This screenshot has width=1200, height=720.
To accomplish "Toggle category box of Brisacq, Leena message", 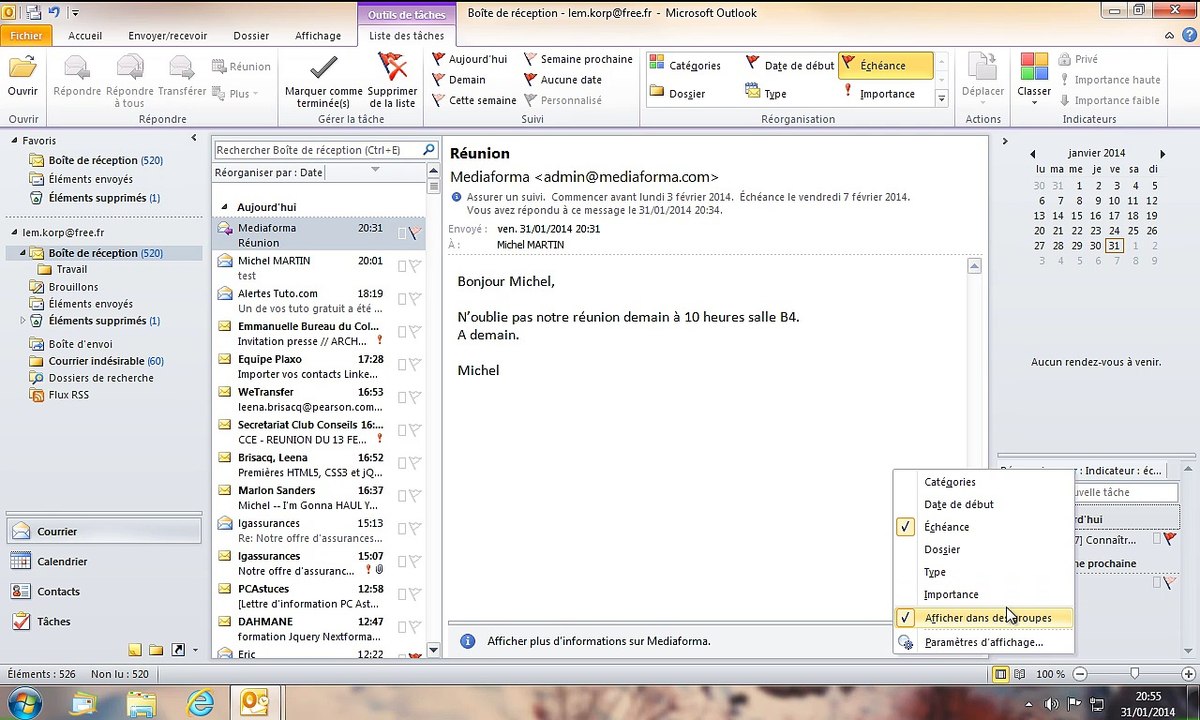I will click(401, 463).
